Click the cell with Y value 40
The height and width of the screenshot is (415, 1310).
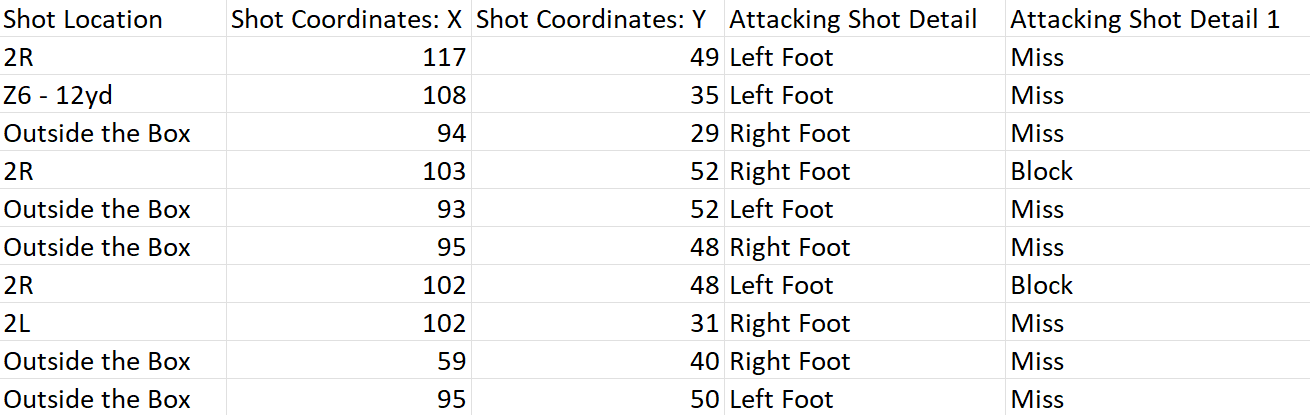click(x=598, y=361)
